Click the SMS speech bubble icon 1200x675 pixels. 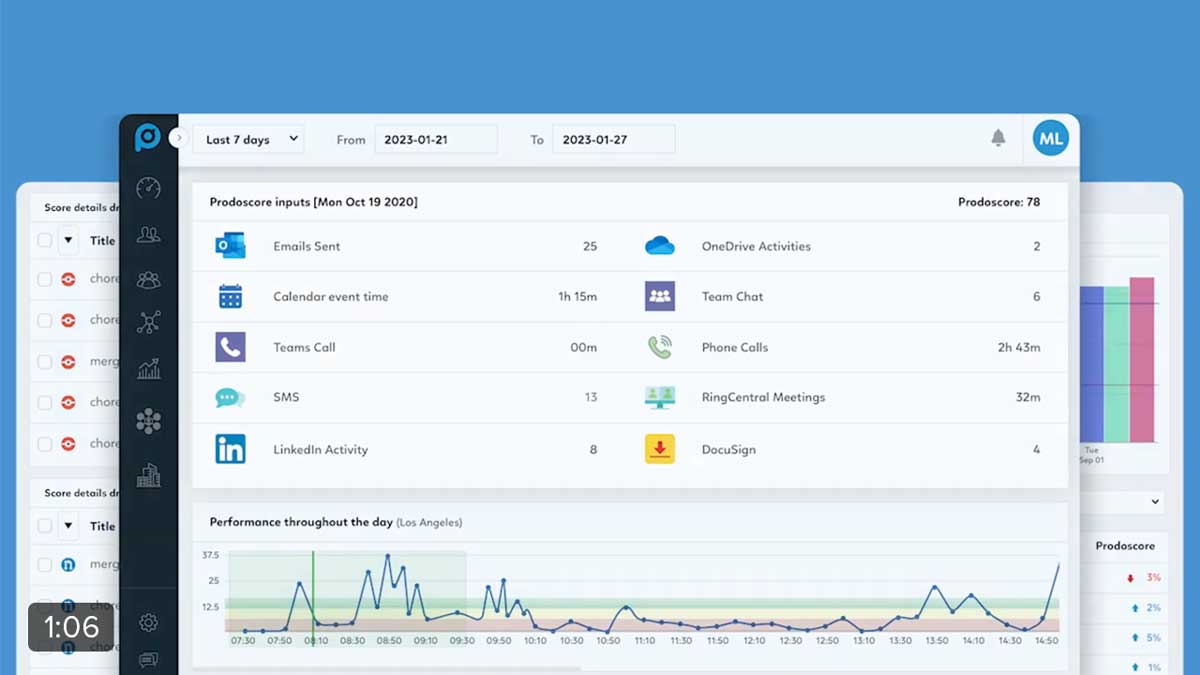(x=230, y=398)
